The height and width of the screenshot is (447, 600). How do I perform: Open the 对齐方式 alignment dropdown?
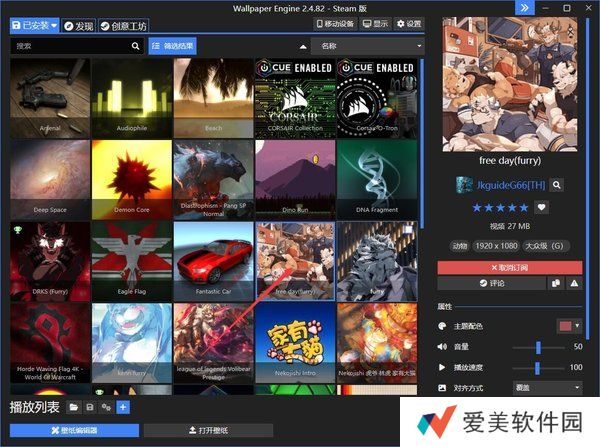coord(547,388)
